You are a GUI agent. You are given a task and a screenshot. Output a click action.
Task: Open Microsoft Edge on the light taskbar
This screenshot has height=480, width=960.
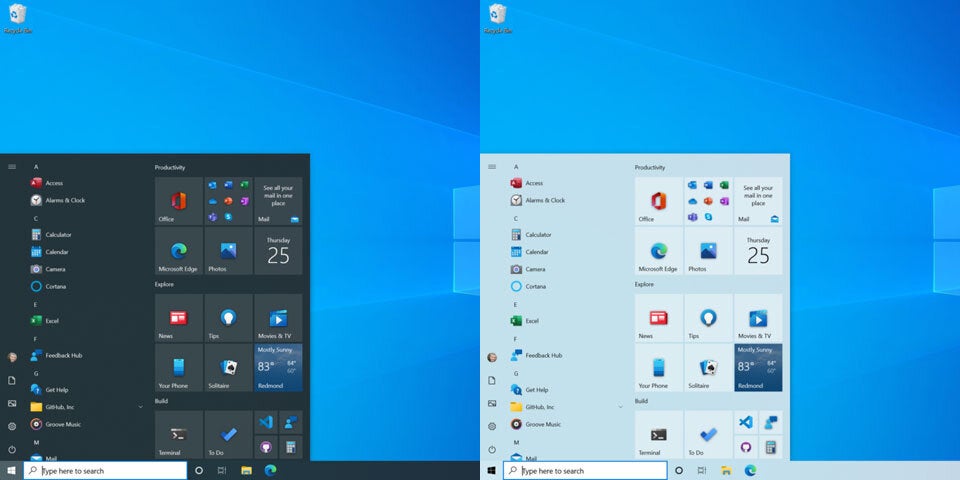point(750,470)
